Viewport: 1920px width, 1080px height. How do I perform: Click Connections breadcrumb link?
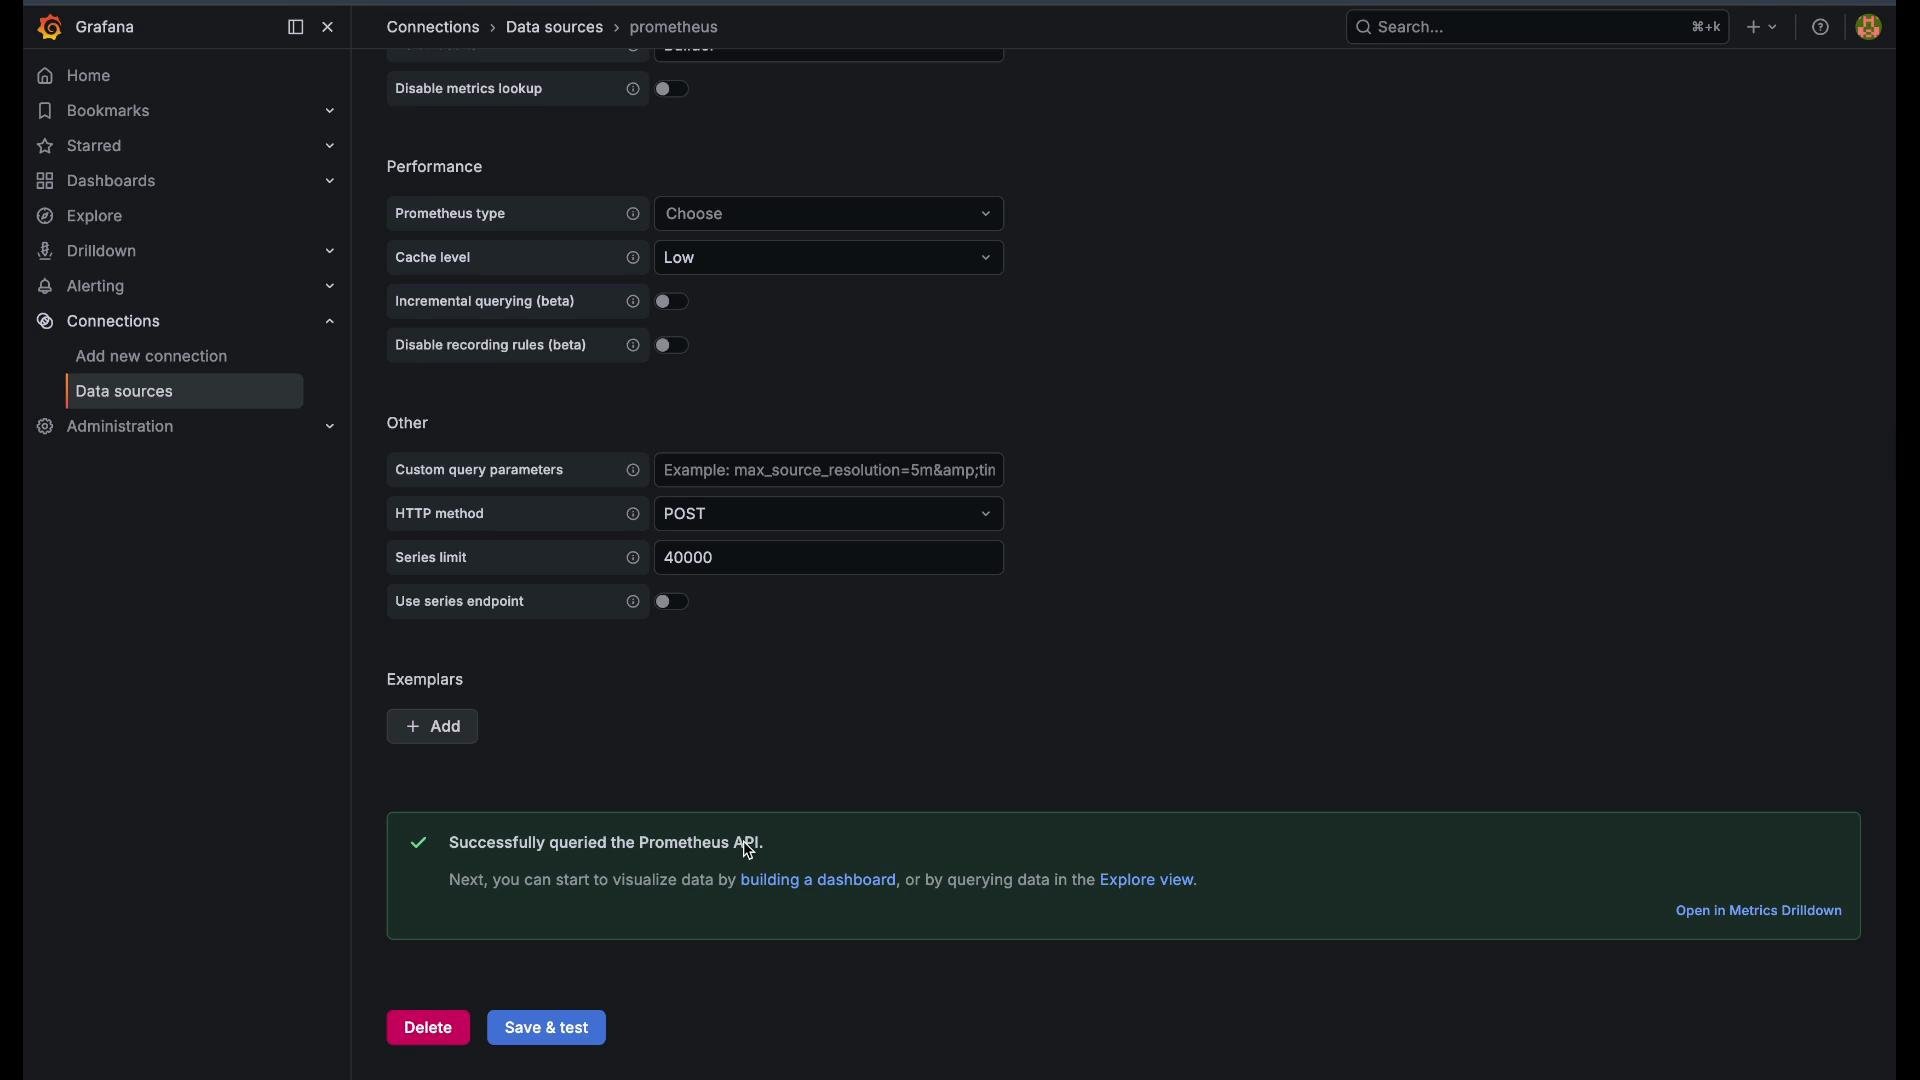(434, 28)
